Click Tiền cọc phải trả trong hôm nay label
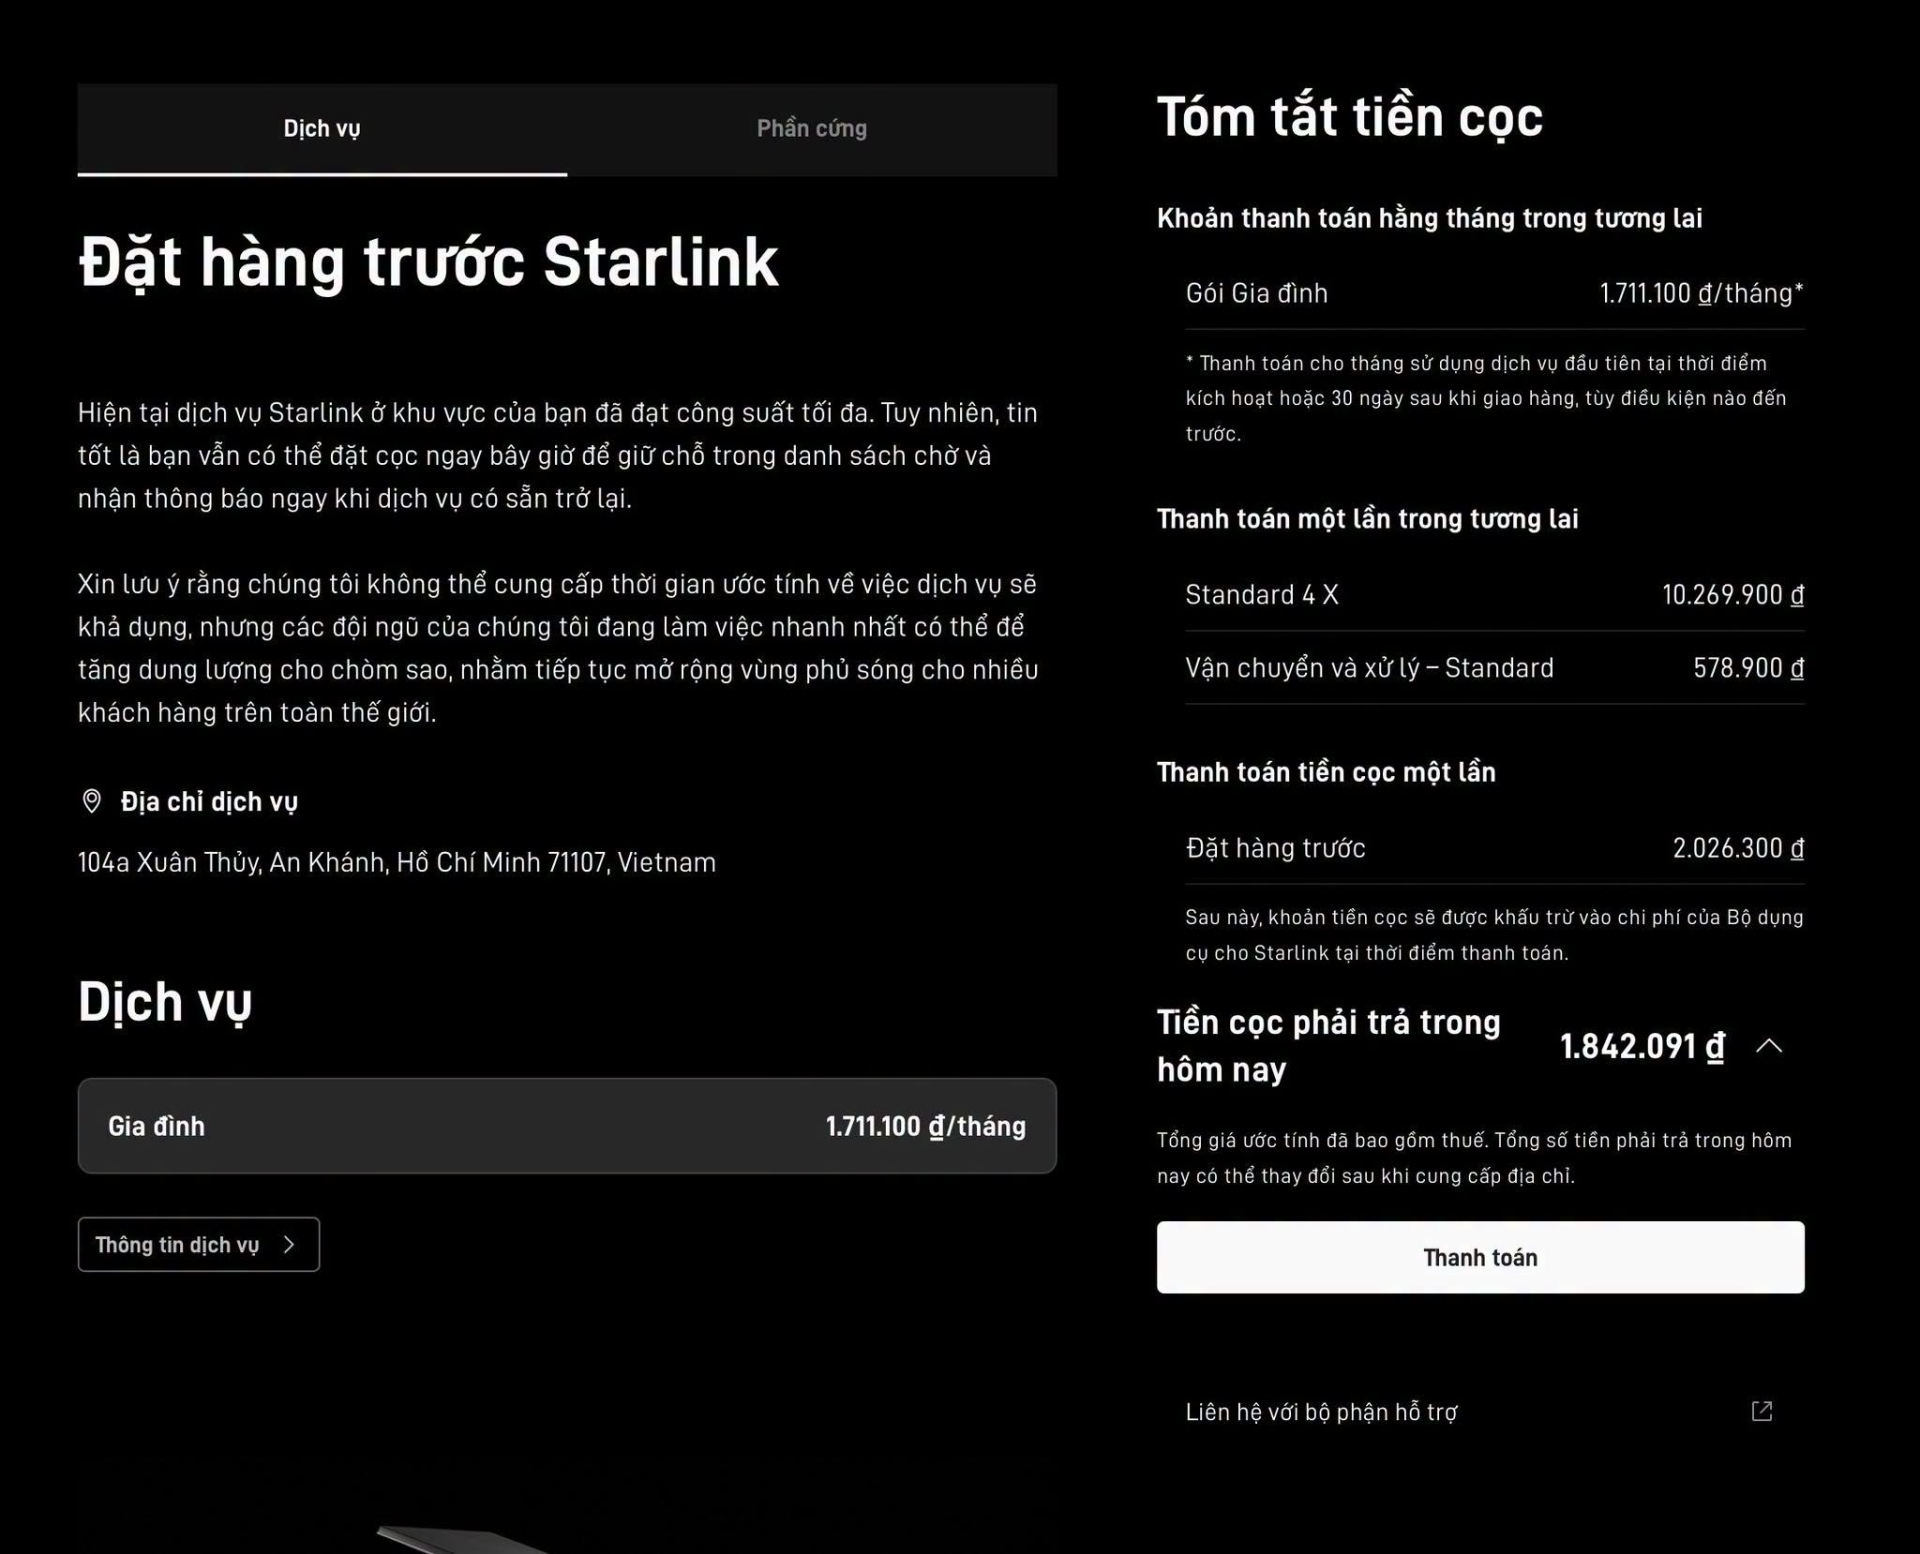This screenshot has width=1920, height=1554. [x=1329, y=1046]
